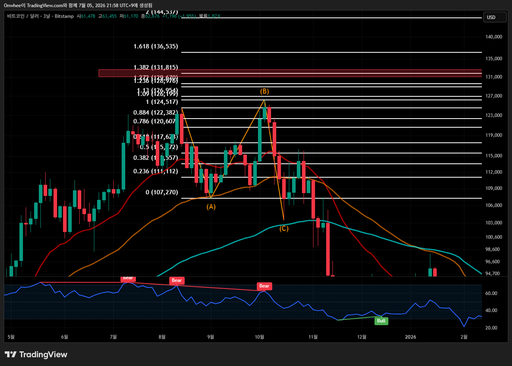Click the RSI 40.00 scale value
The height and width of the screenshot is (366, 512).
point(491,310)
